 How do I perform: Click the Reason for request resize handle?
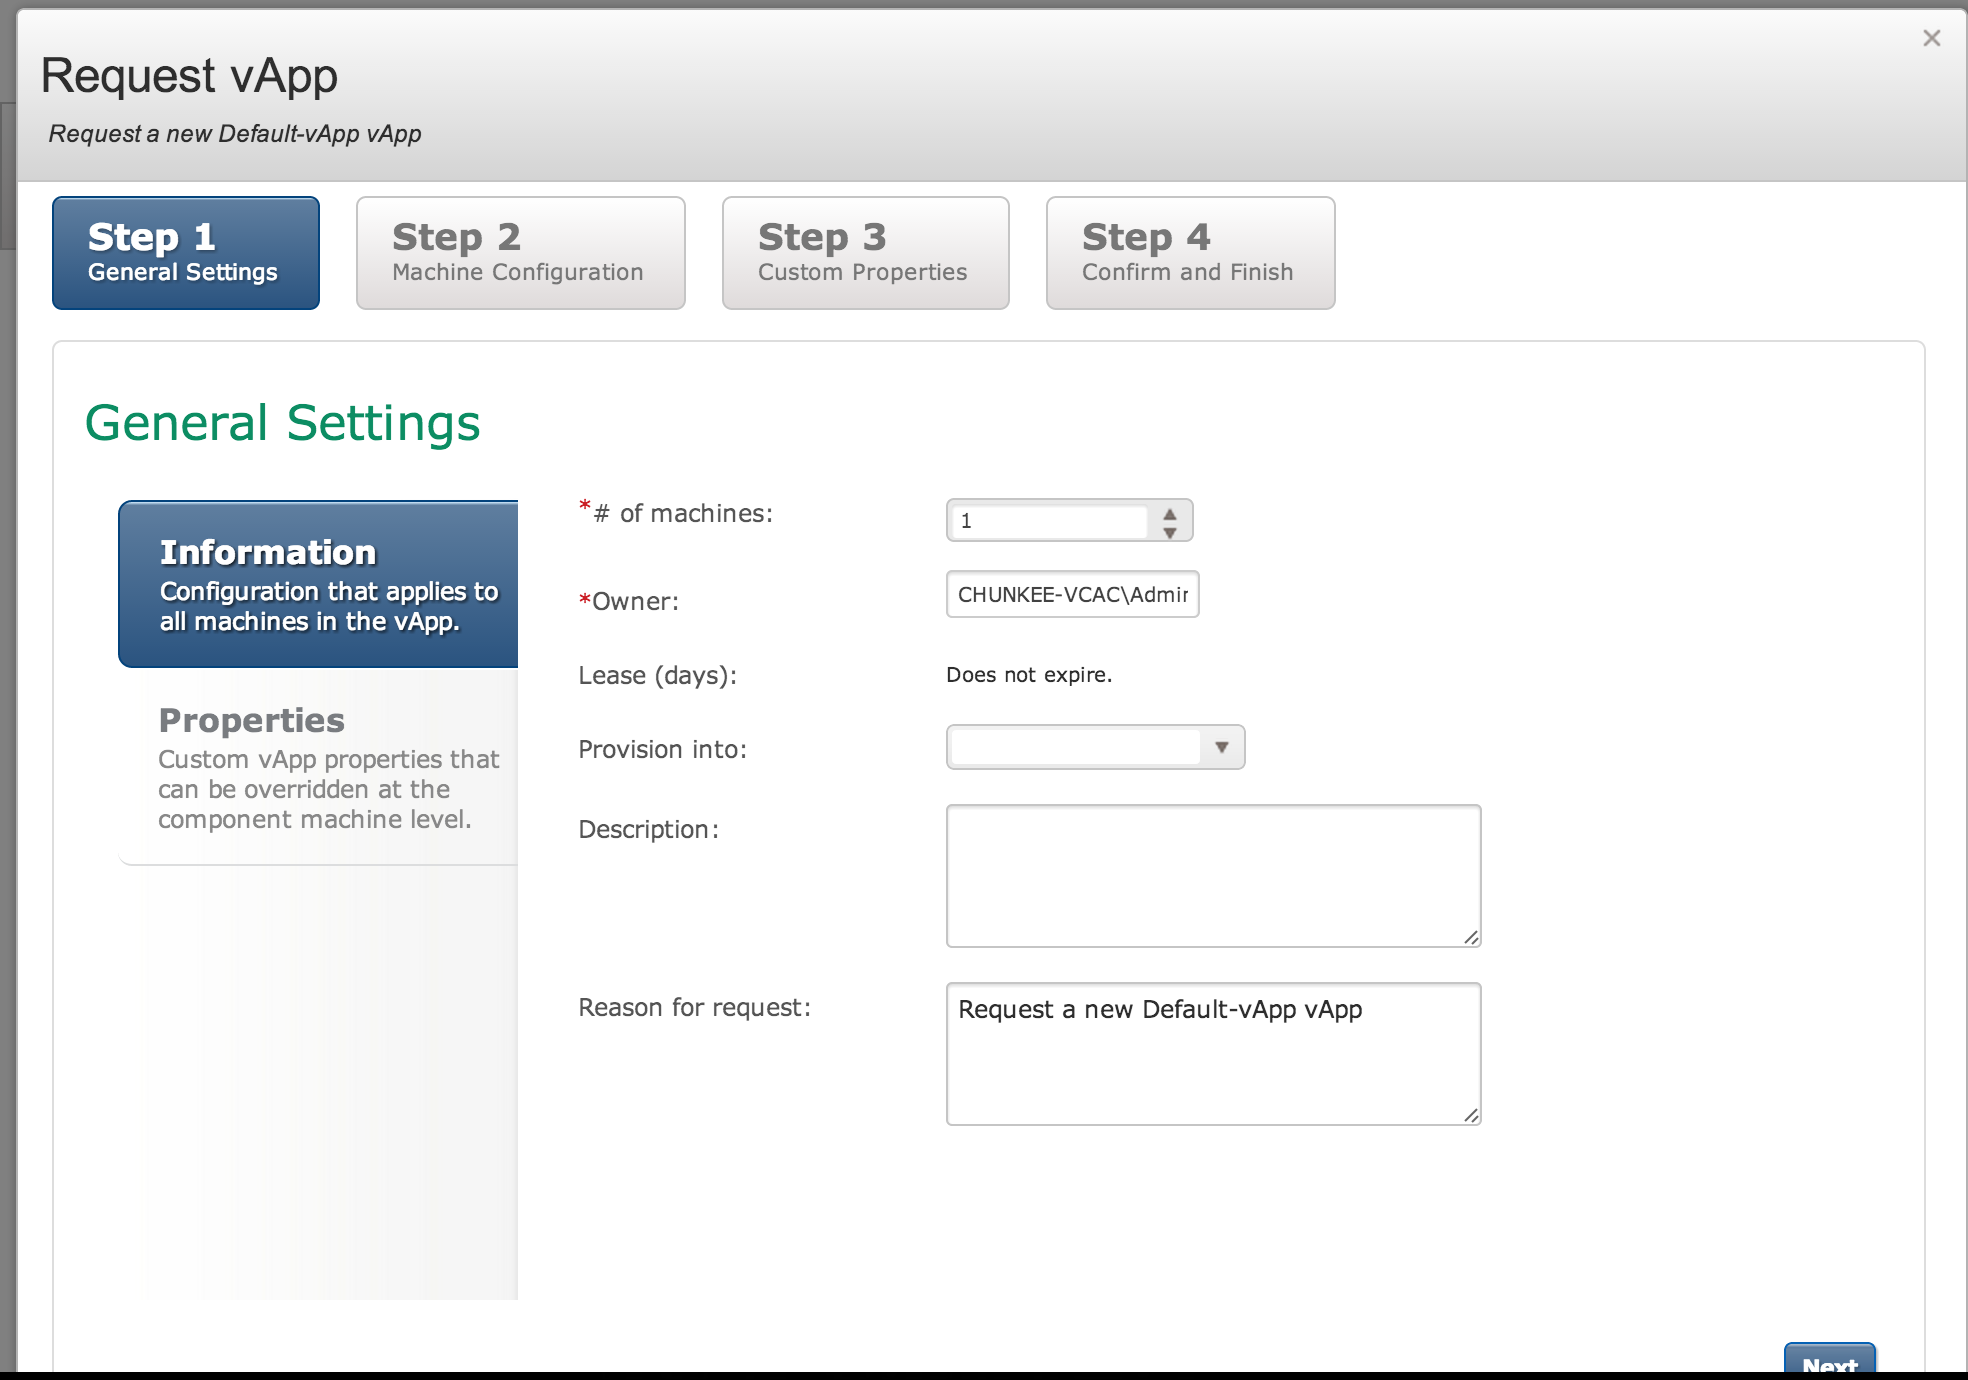click(x=1471, y=1115)
